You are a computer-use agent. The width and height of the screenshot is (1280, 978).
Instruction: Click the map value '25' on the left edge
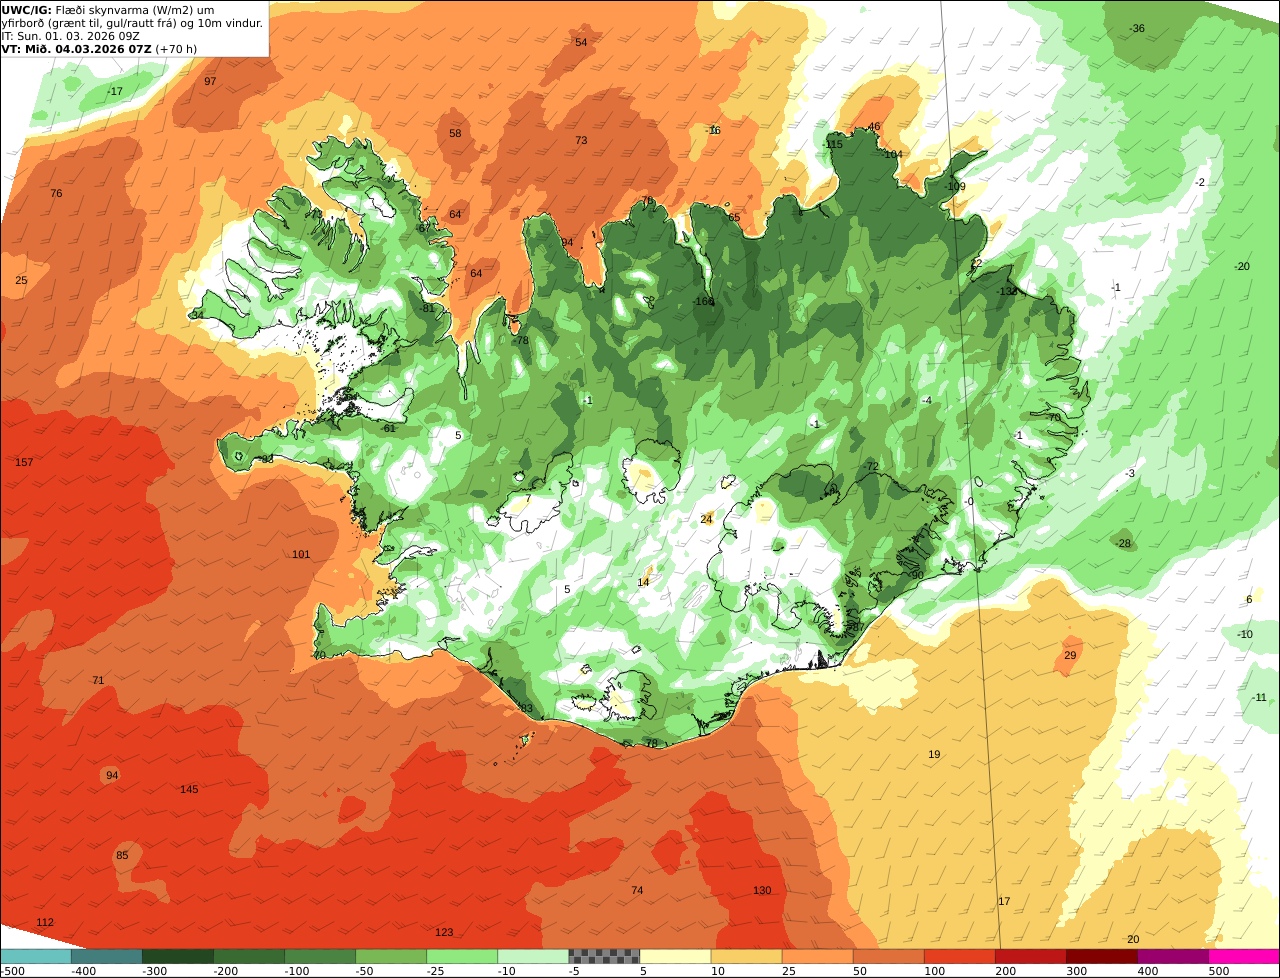click(x=21, y=281)
